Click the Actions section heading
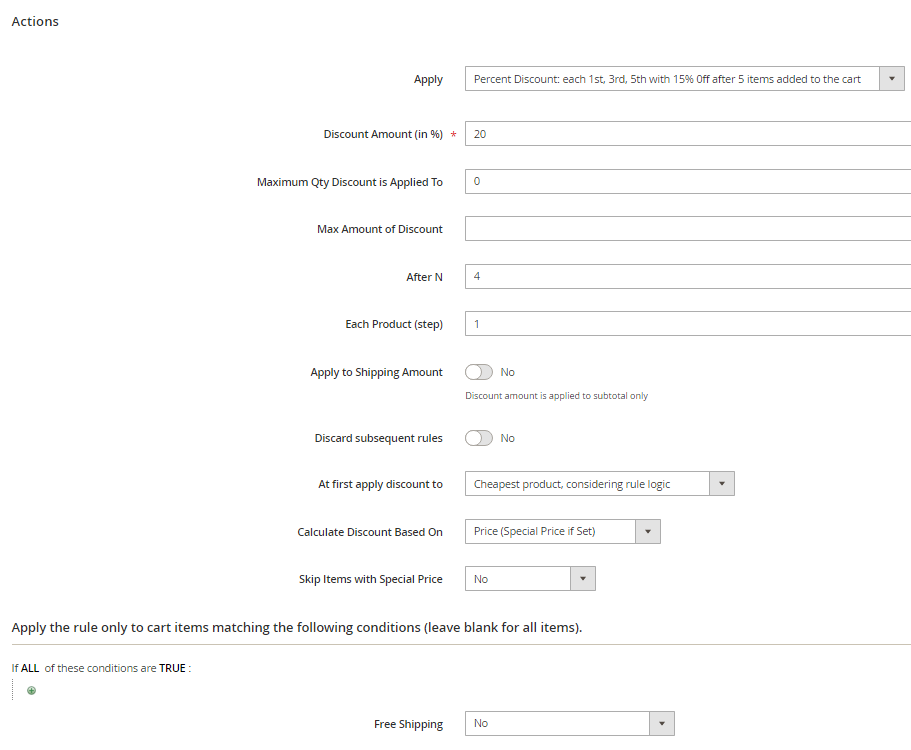 point(35,21)
